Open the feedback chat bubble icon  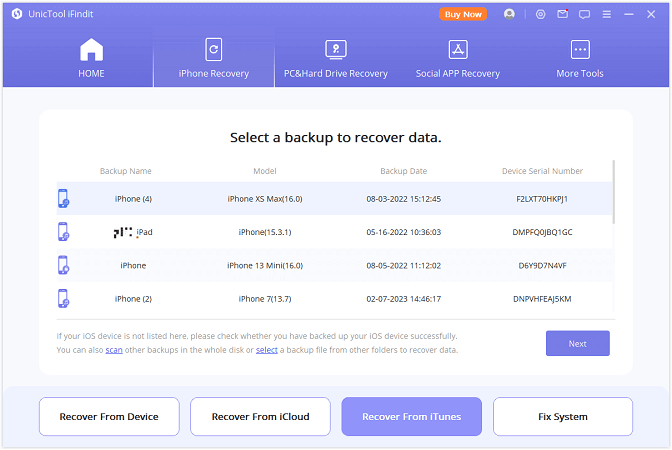[x=585, y=15]
